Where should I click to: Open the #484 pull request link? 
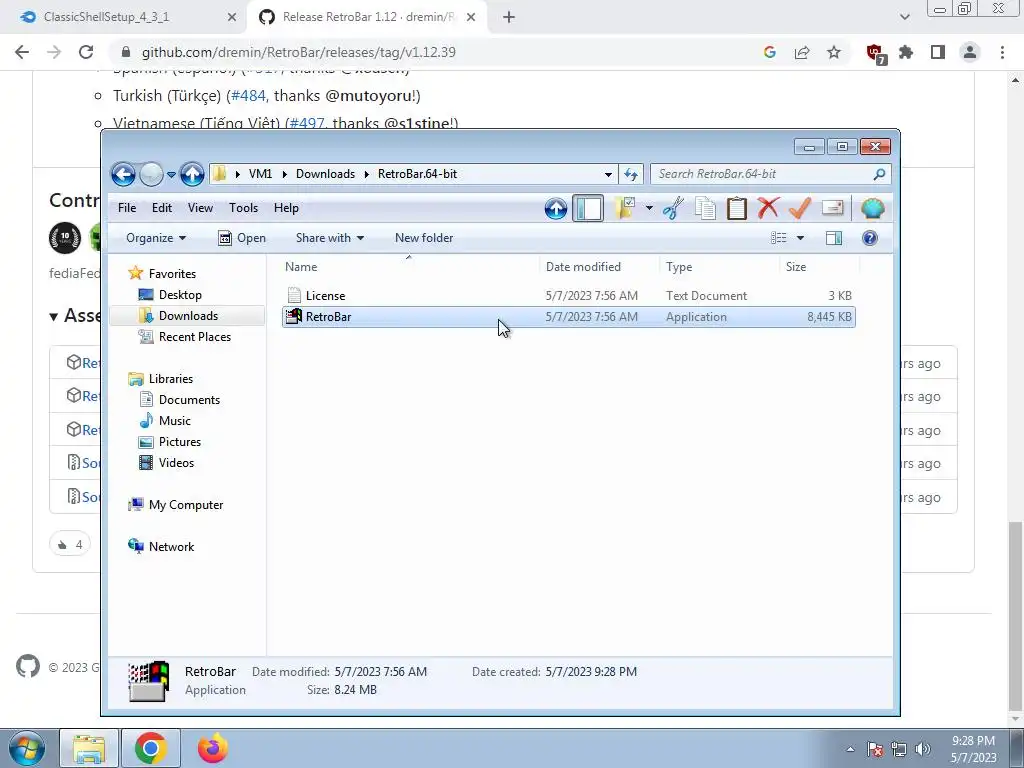(248, 95)
